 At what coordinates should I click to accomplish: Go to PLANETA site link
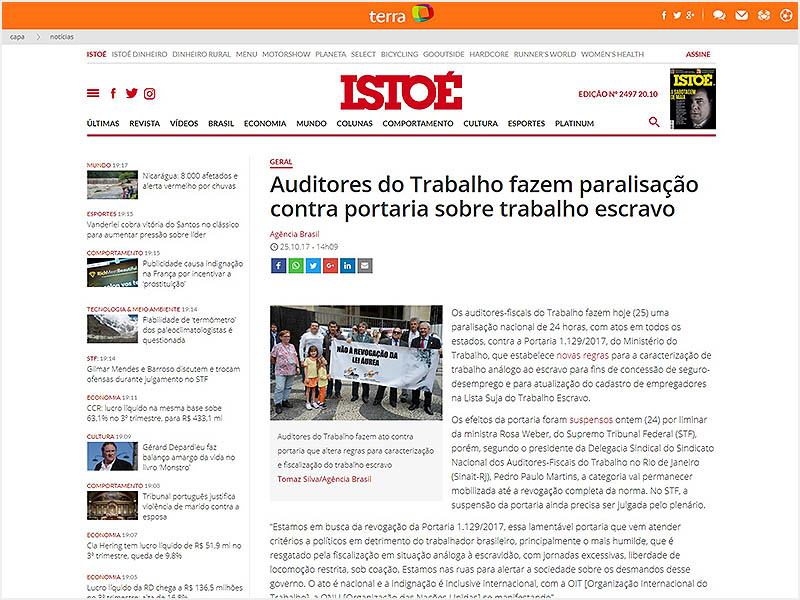point(331,54)
